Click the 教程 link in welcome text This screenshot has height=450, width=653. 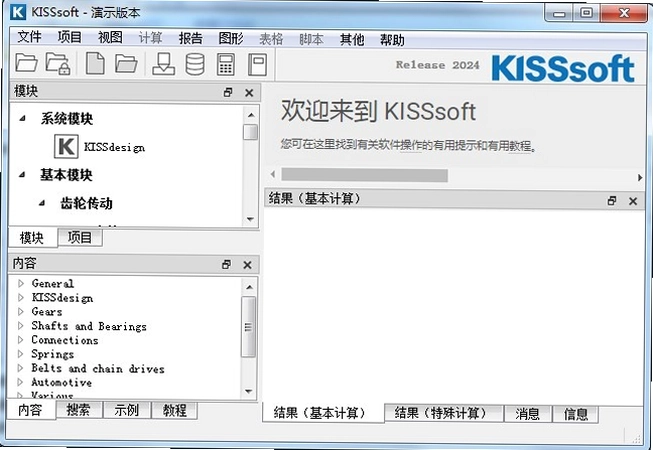point(520,146)
